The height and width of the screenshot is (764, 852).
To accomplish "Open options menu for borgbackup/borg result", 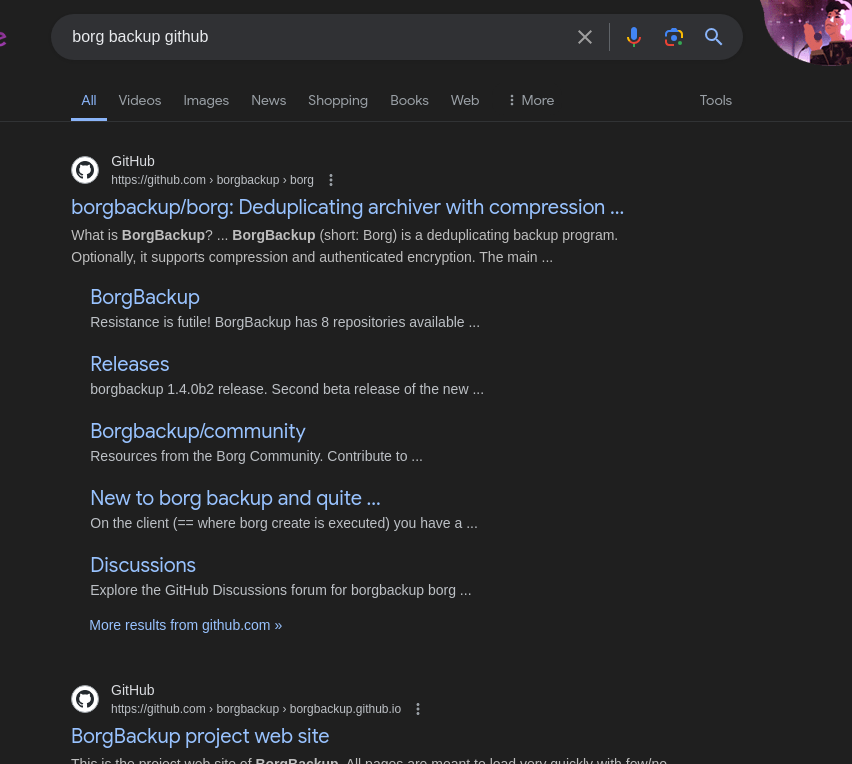I will pyautogui.click(x=331, y=180).
